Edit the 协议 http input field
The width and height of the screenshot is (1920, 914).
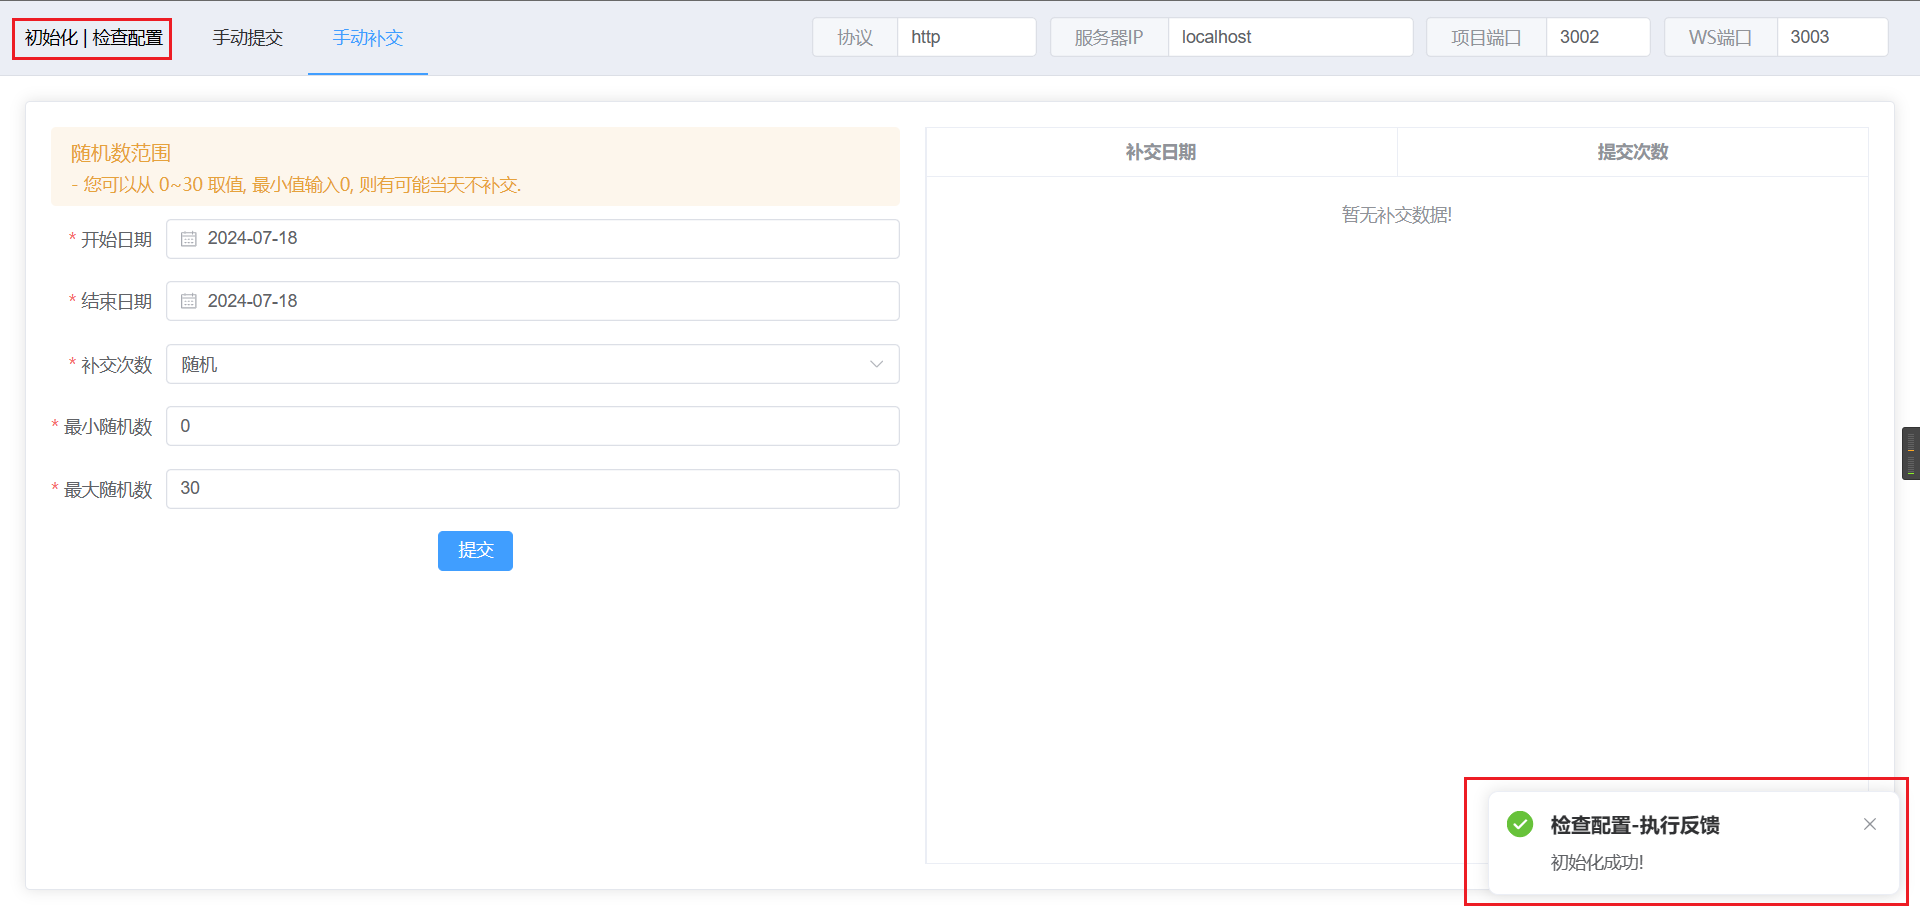[966, 37]
